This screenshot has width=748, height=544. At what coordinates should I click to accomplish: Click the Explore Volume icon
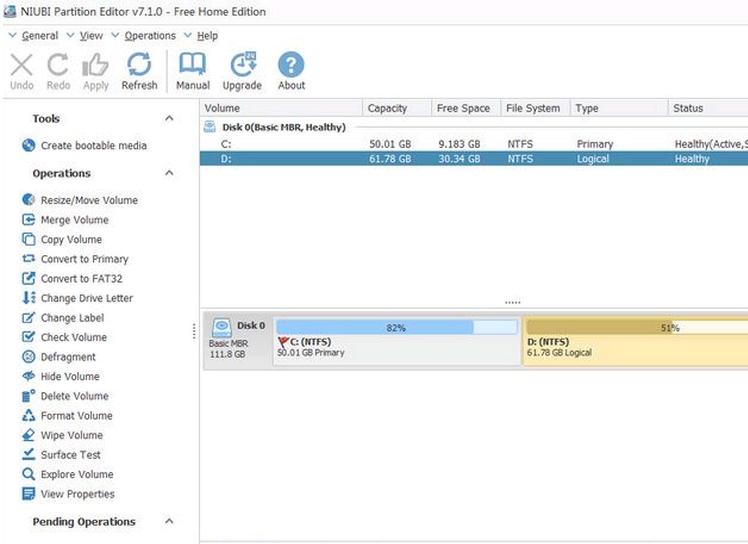[x=29, y=474]
